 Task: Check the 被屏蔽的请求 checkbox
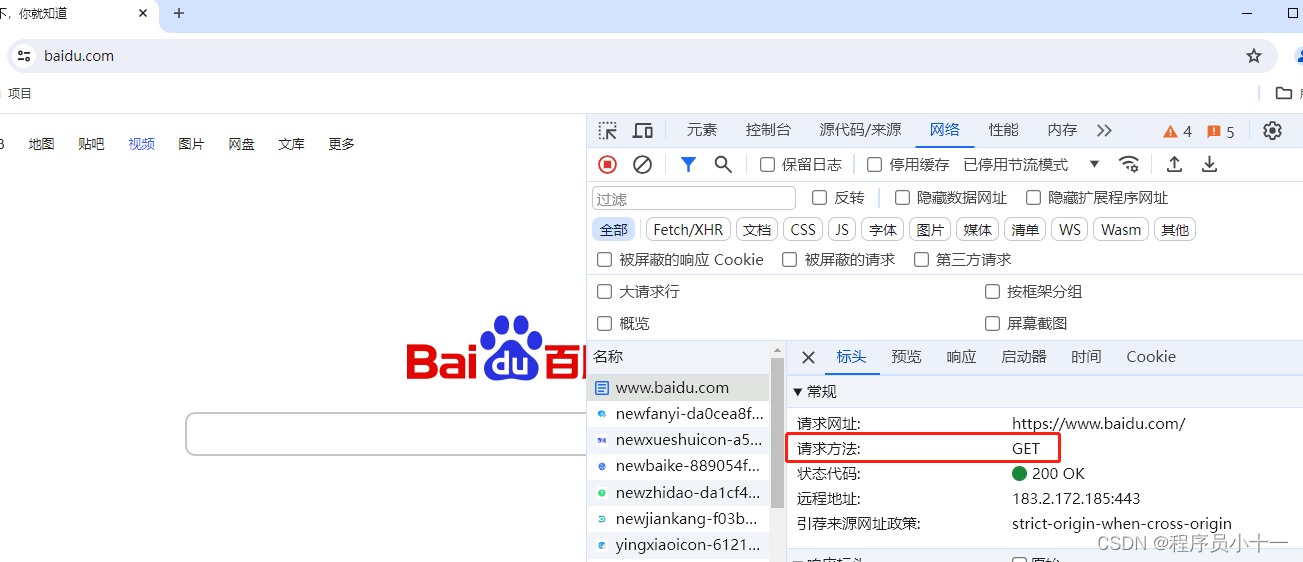(x=790, y=259)
